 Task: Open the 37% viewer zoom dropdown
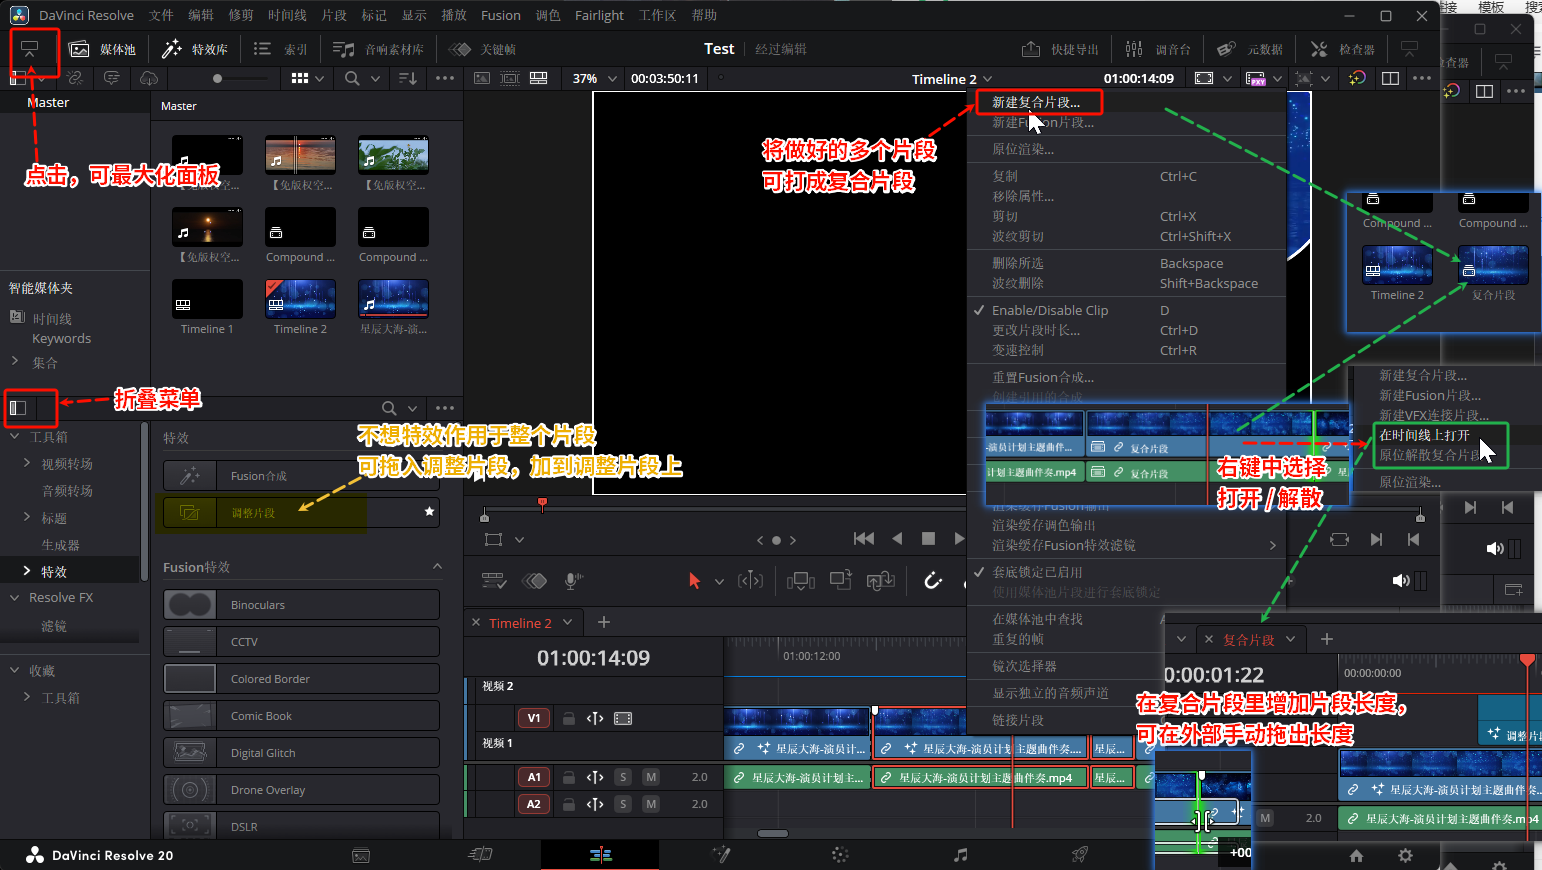pyautogui.click(x=596, y=78)
